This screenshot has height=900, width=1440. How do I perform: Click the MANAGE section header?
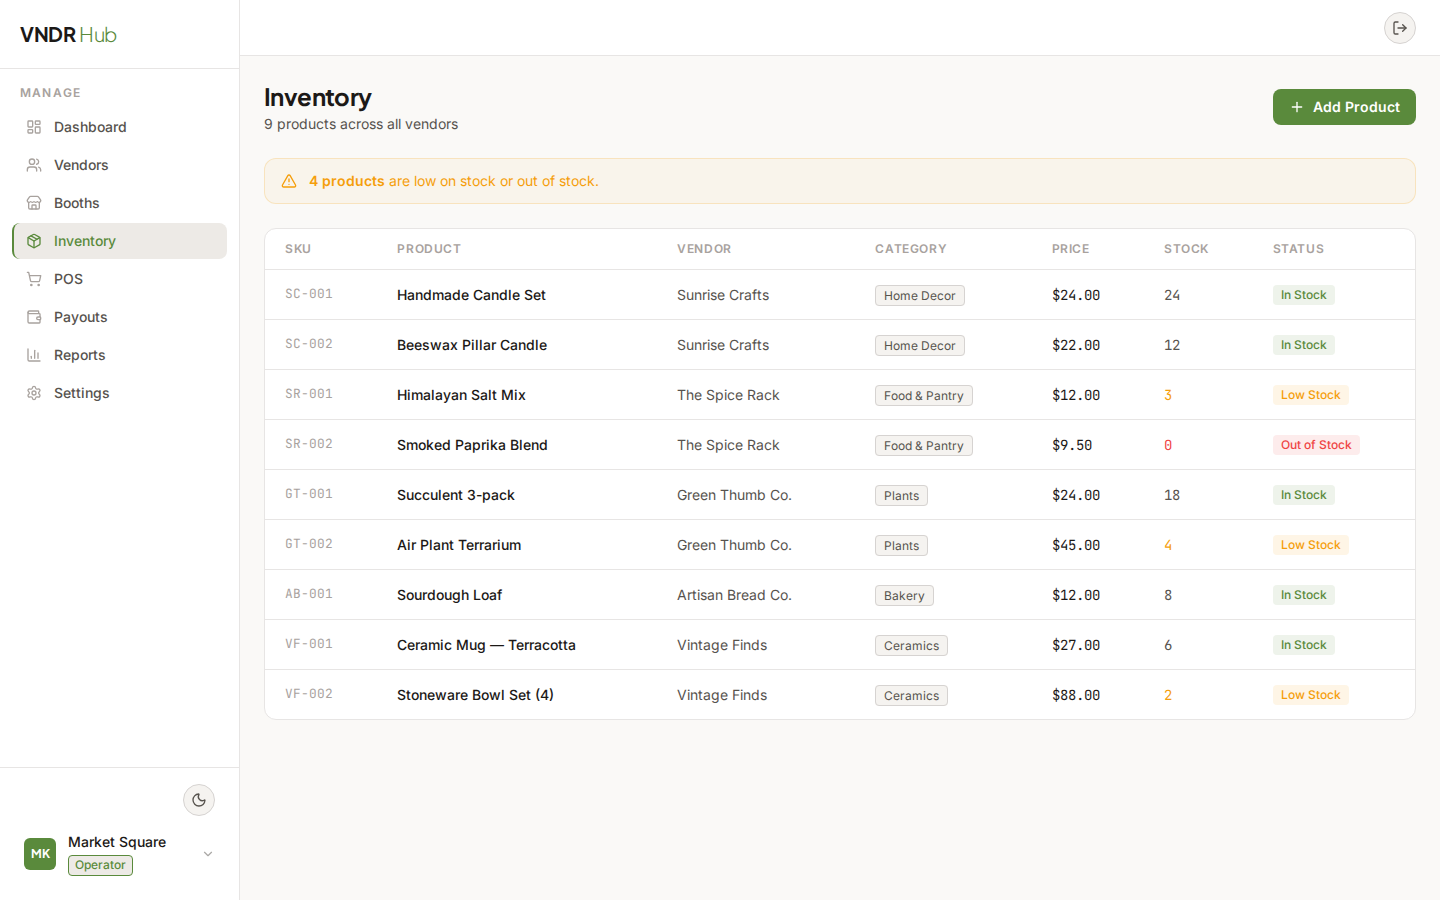(50, 92)
